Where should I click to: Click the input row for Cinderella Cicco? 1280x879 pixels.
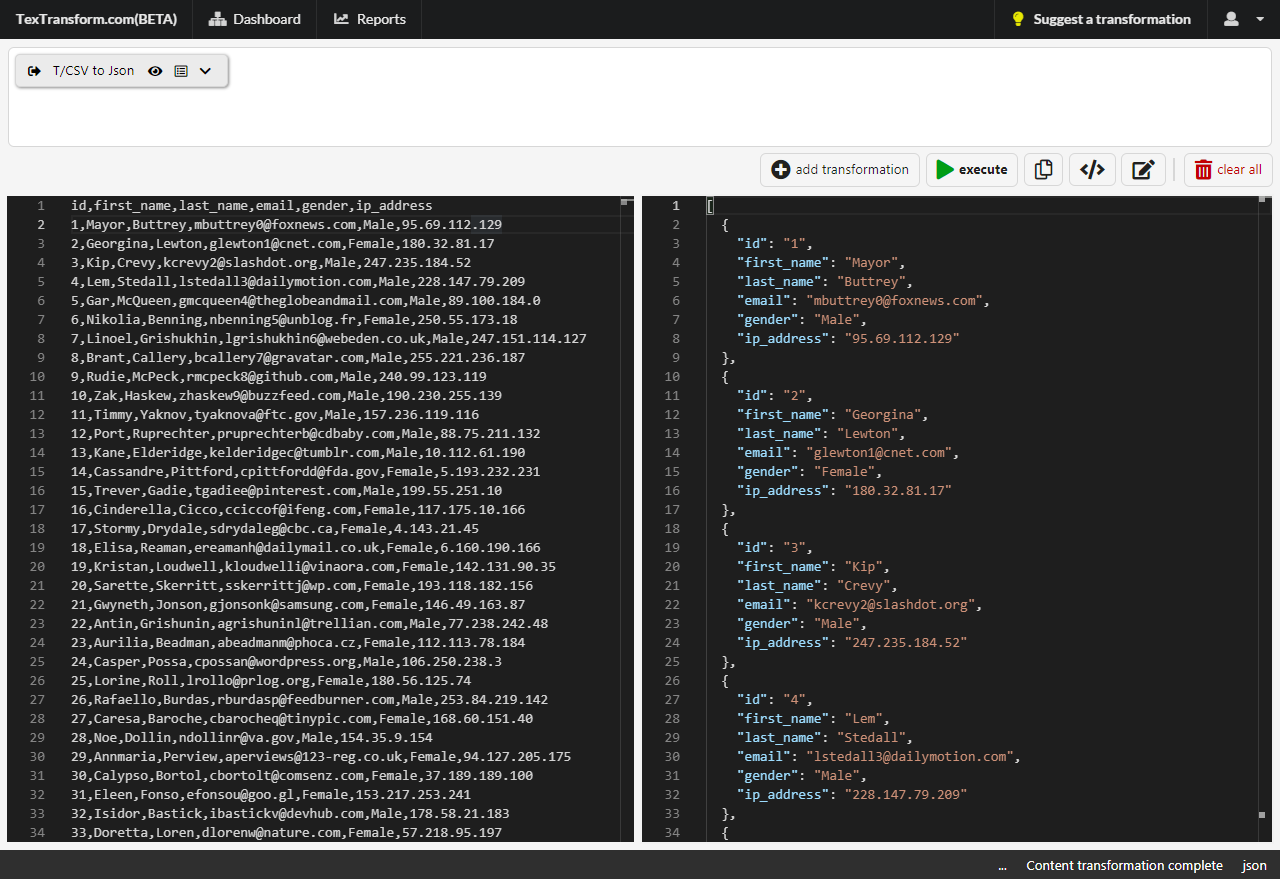pos(298,510)
